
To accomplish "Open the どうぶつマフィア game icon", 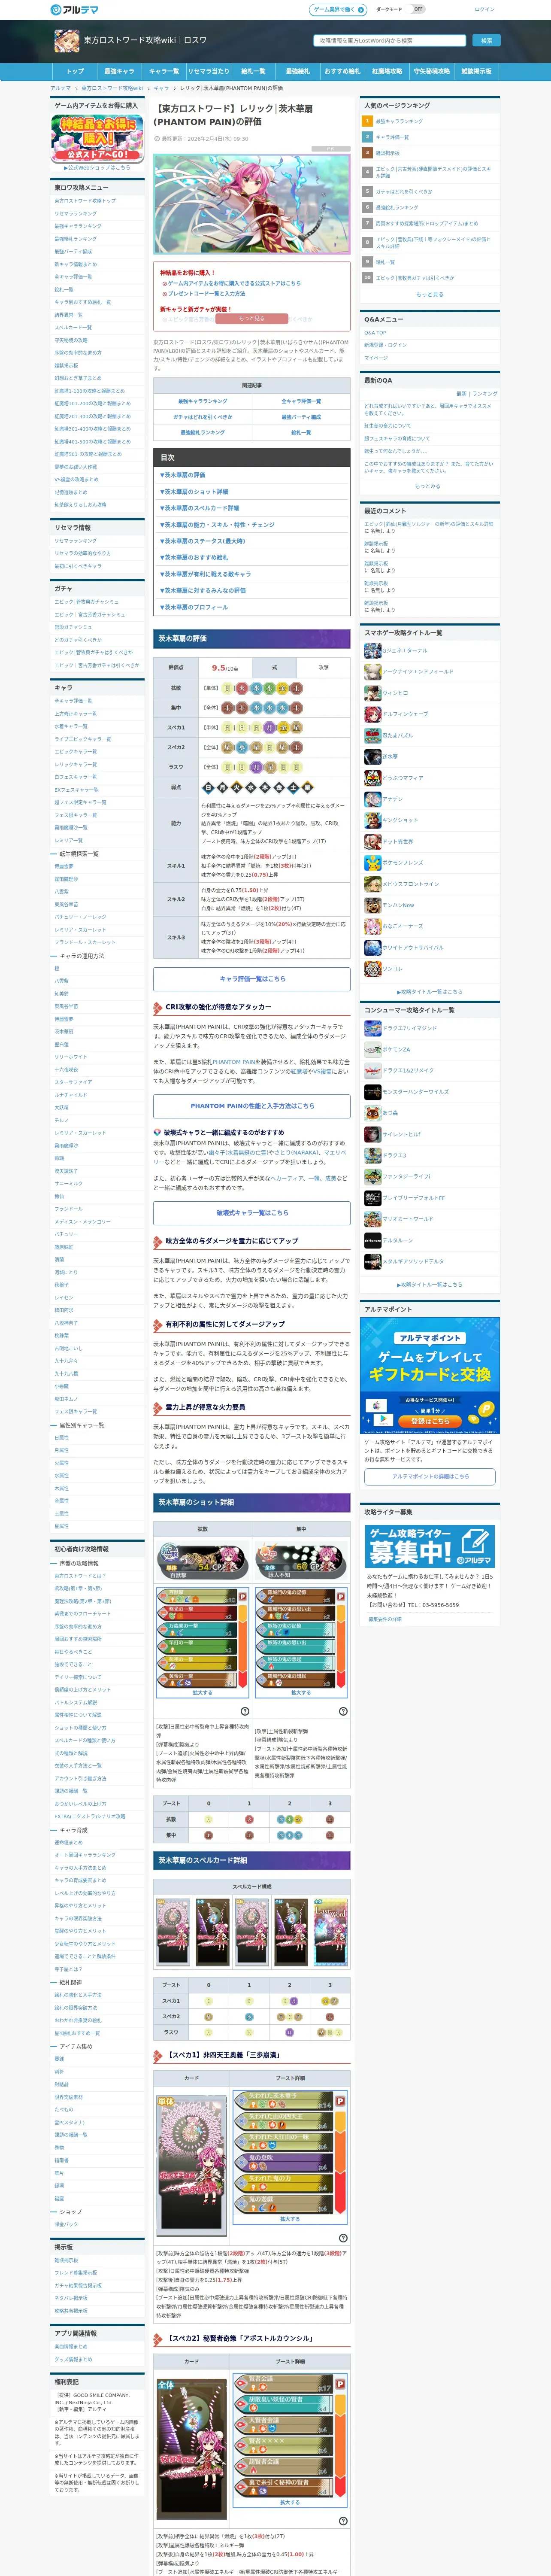I will [372, 777].
